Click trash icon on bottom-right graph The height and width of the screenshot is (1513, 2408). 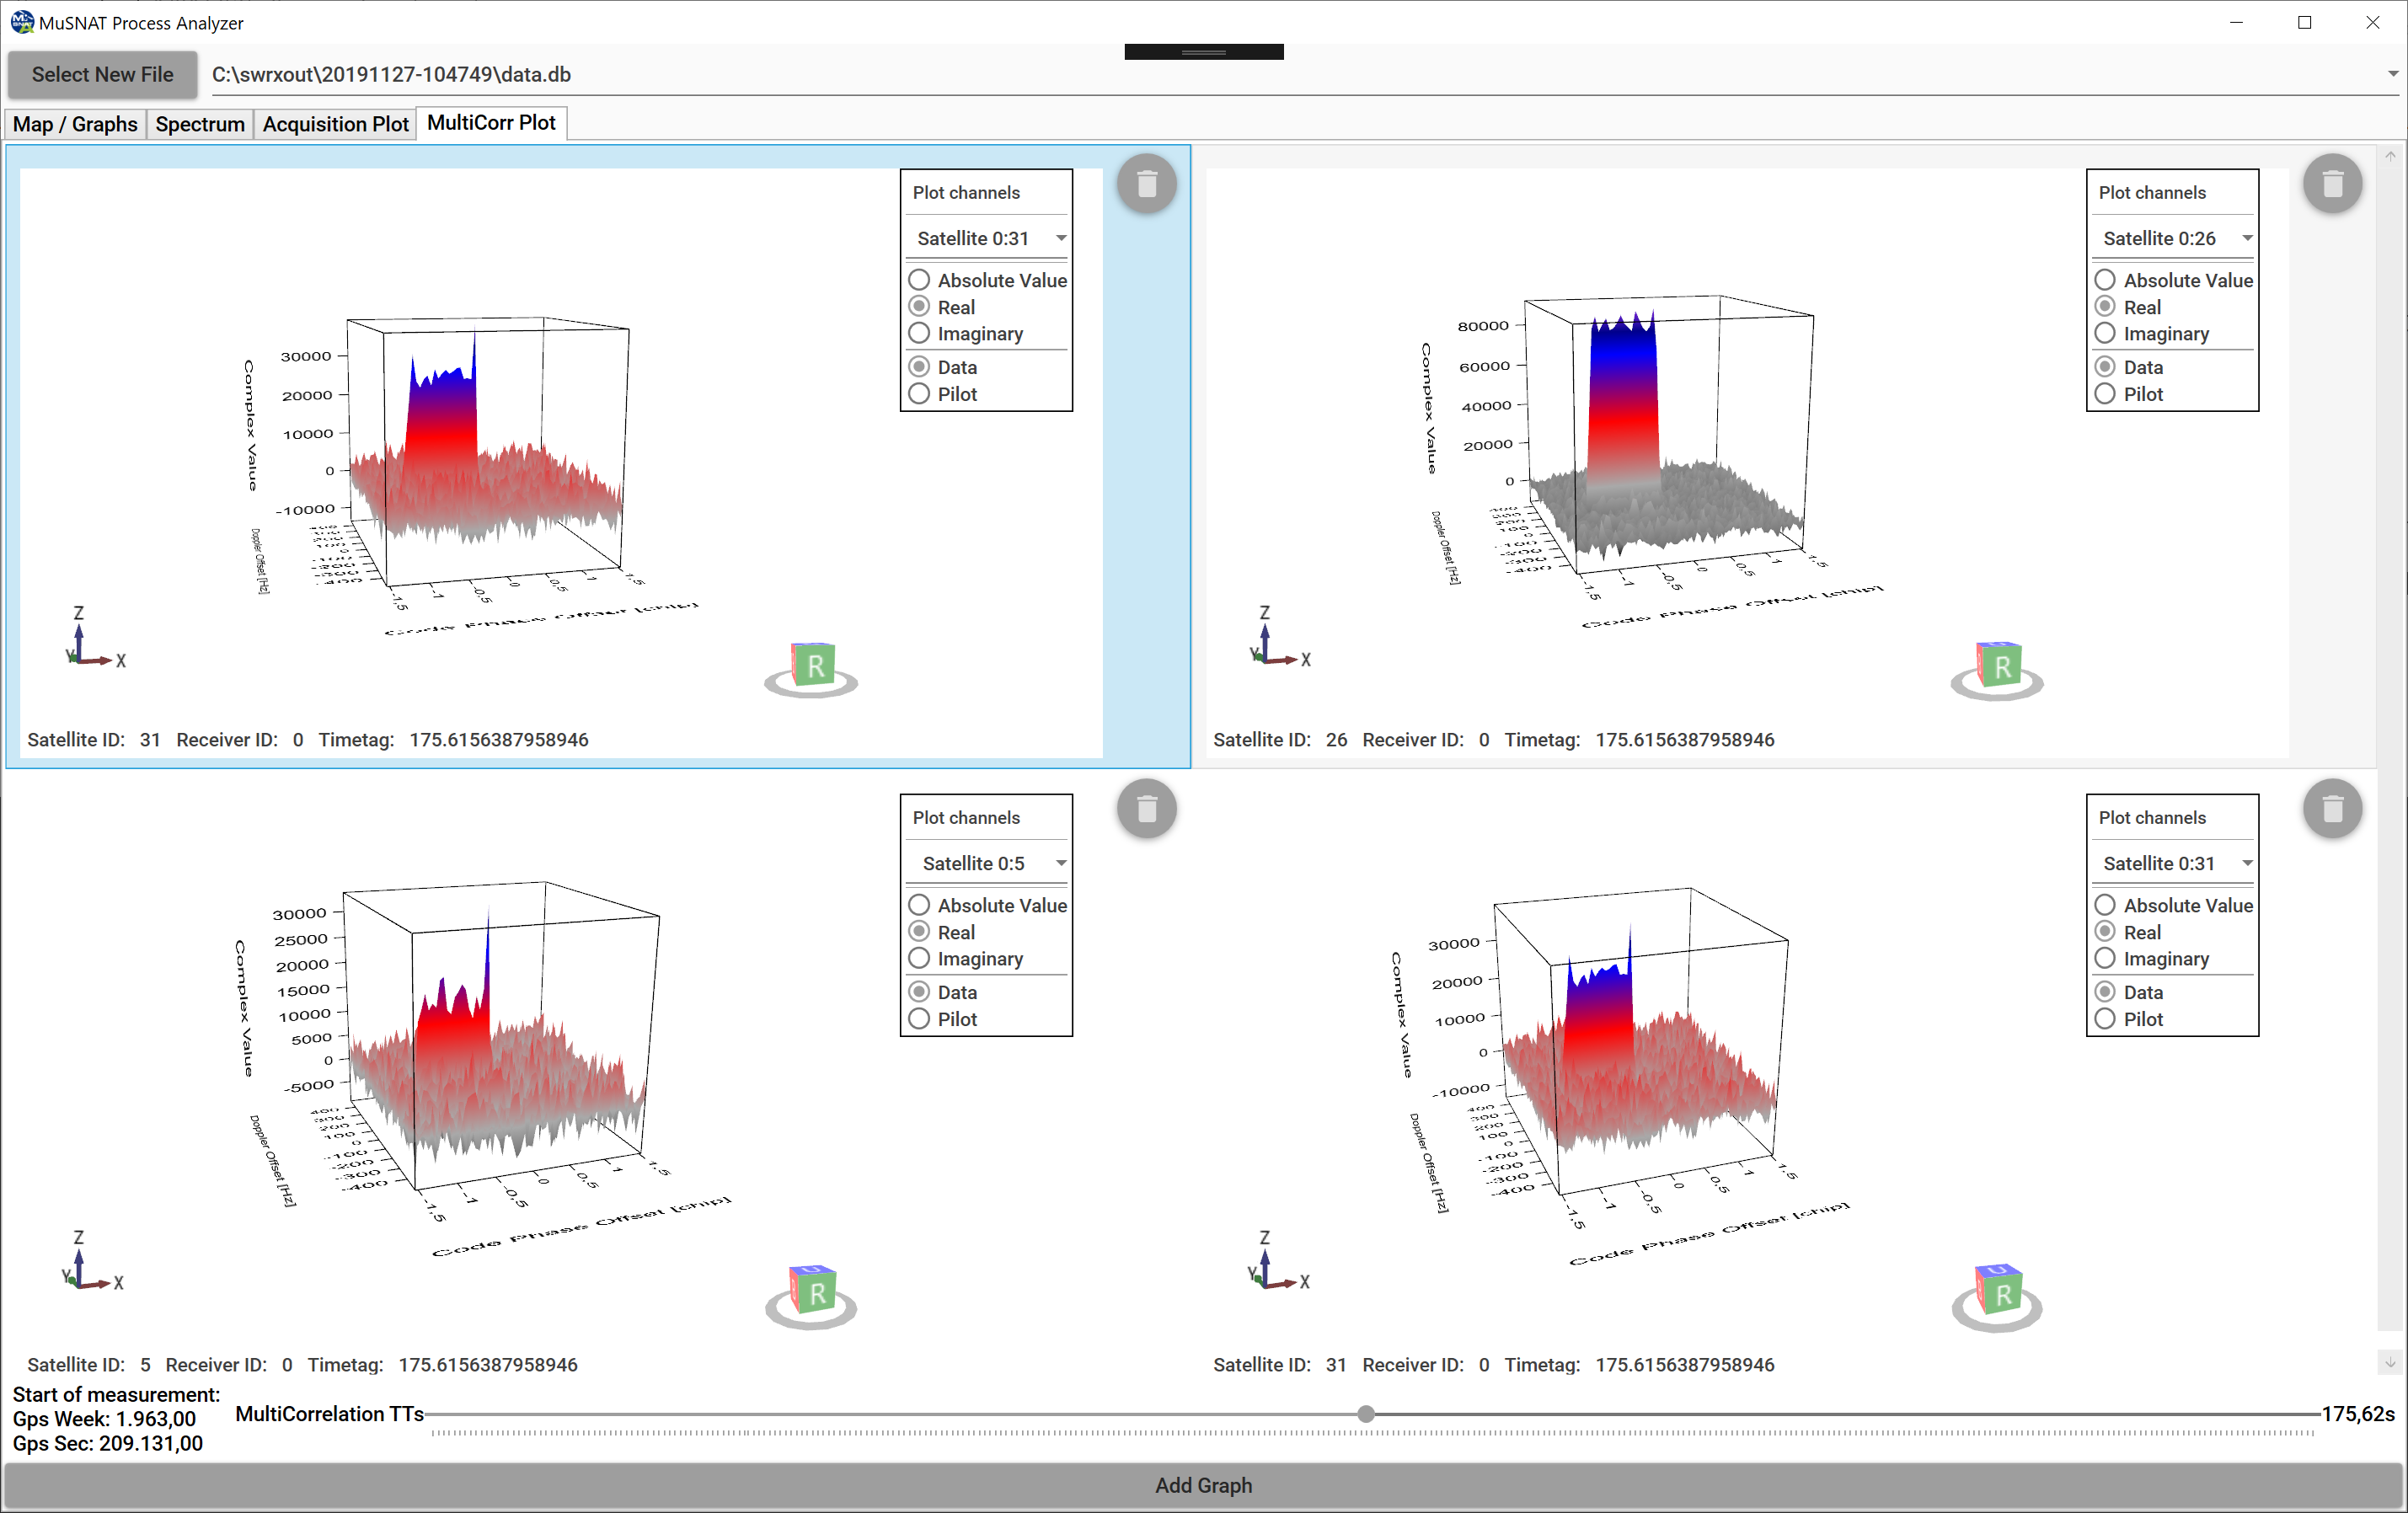point(2332,808)
